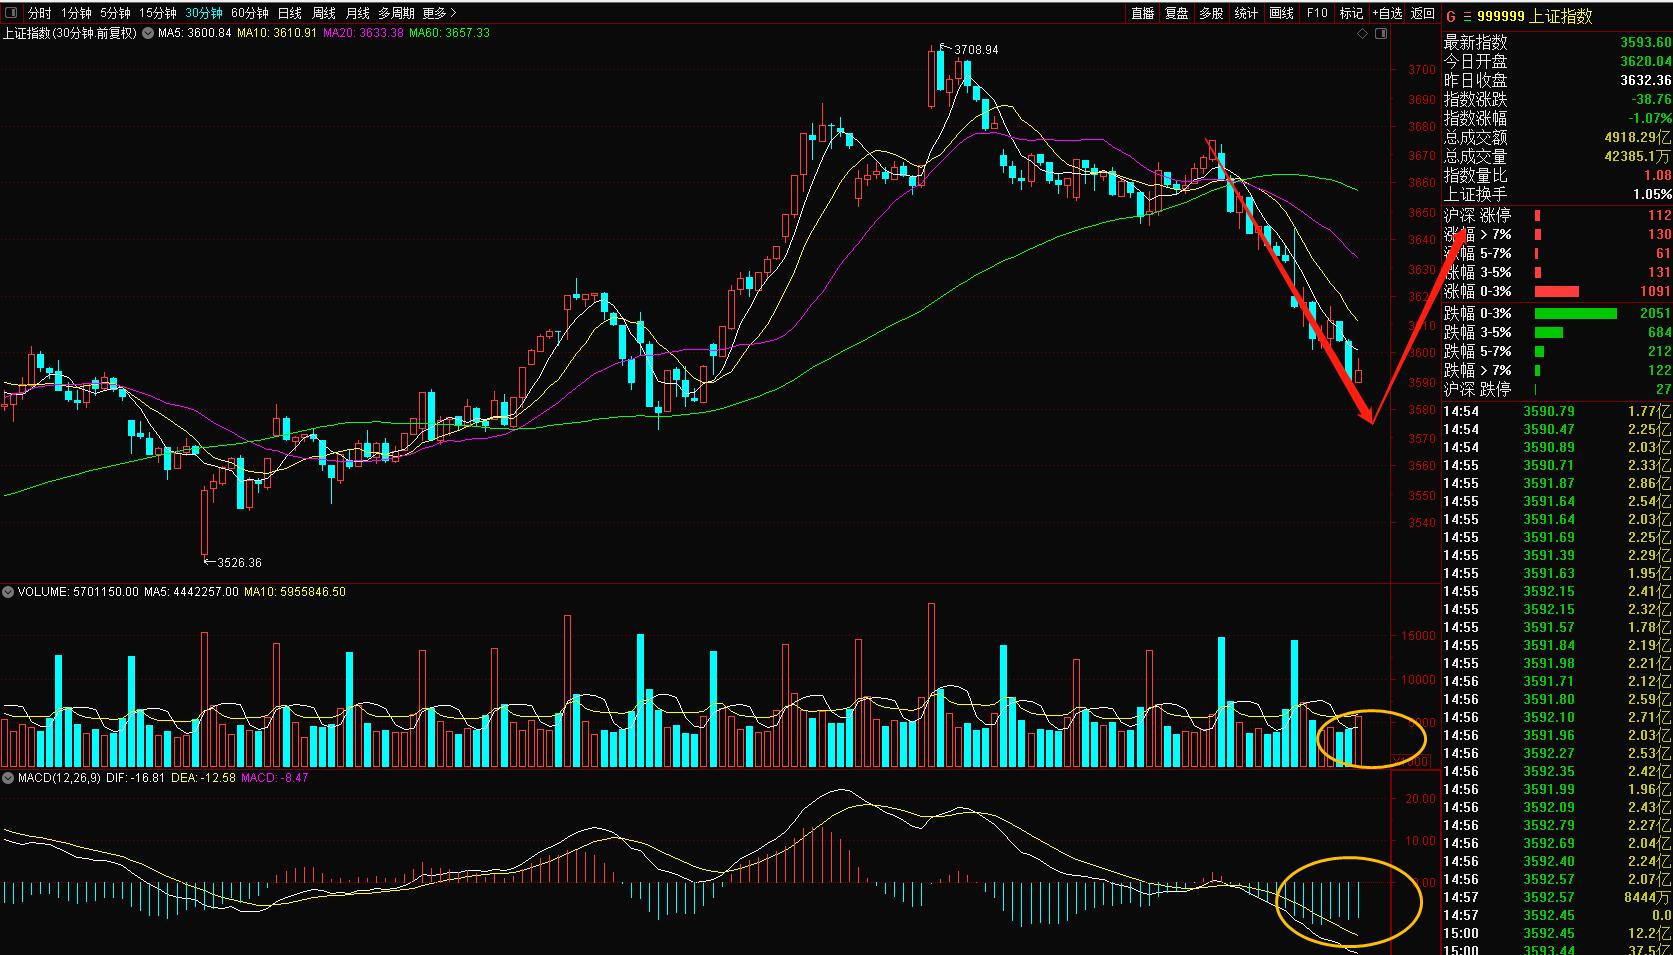
Task: Switch to 周线 weekly chart
Action: 324,13
